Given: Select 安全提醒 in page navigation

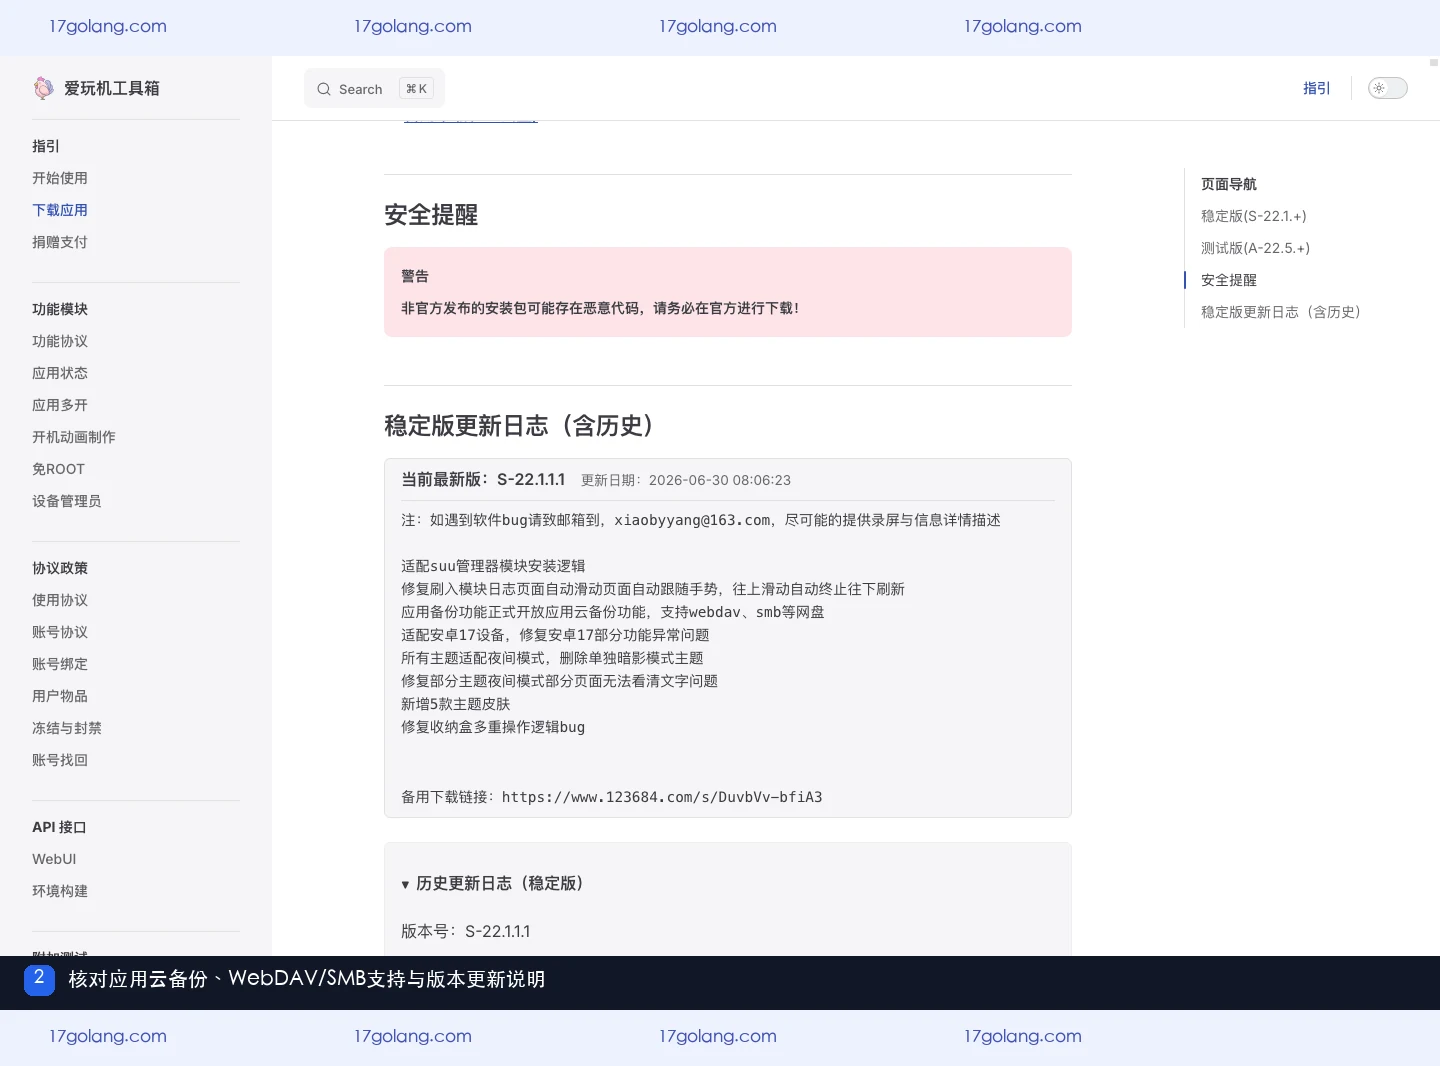Looking at the screenshot, I should tap(1229, 280).
